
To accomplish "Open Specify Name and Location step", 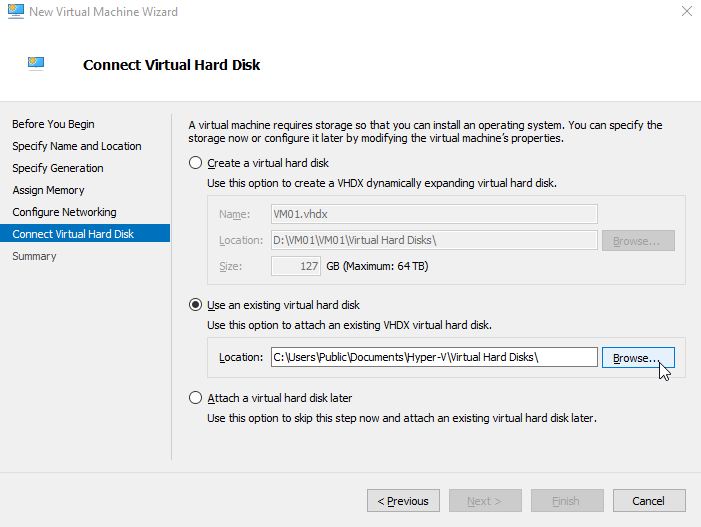I will (77, 146).
